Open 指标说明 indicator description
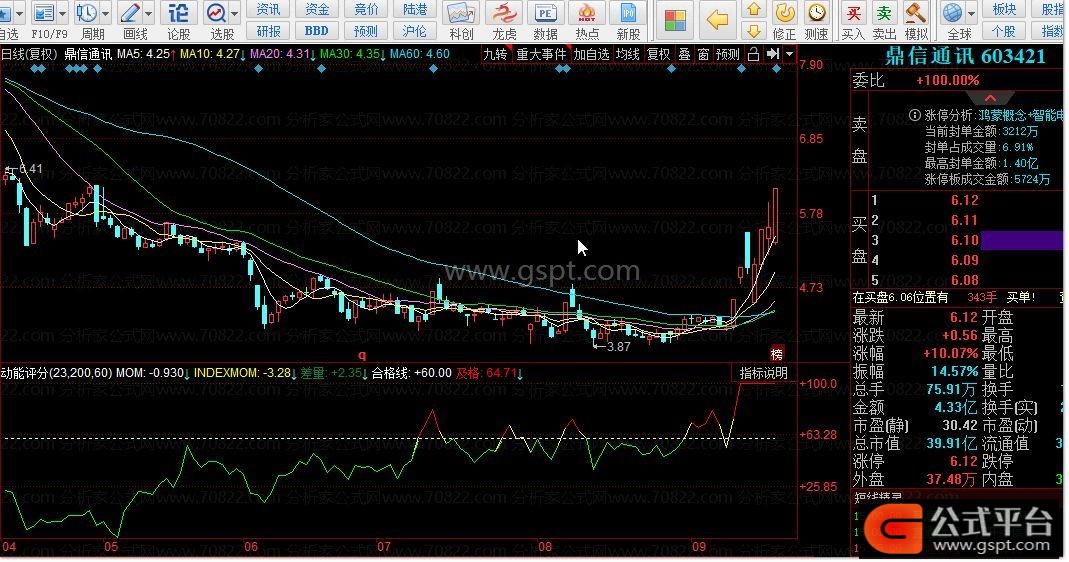Screen dimensions: 1069x562 click(764, 374)
